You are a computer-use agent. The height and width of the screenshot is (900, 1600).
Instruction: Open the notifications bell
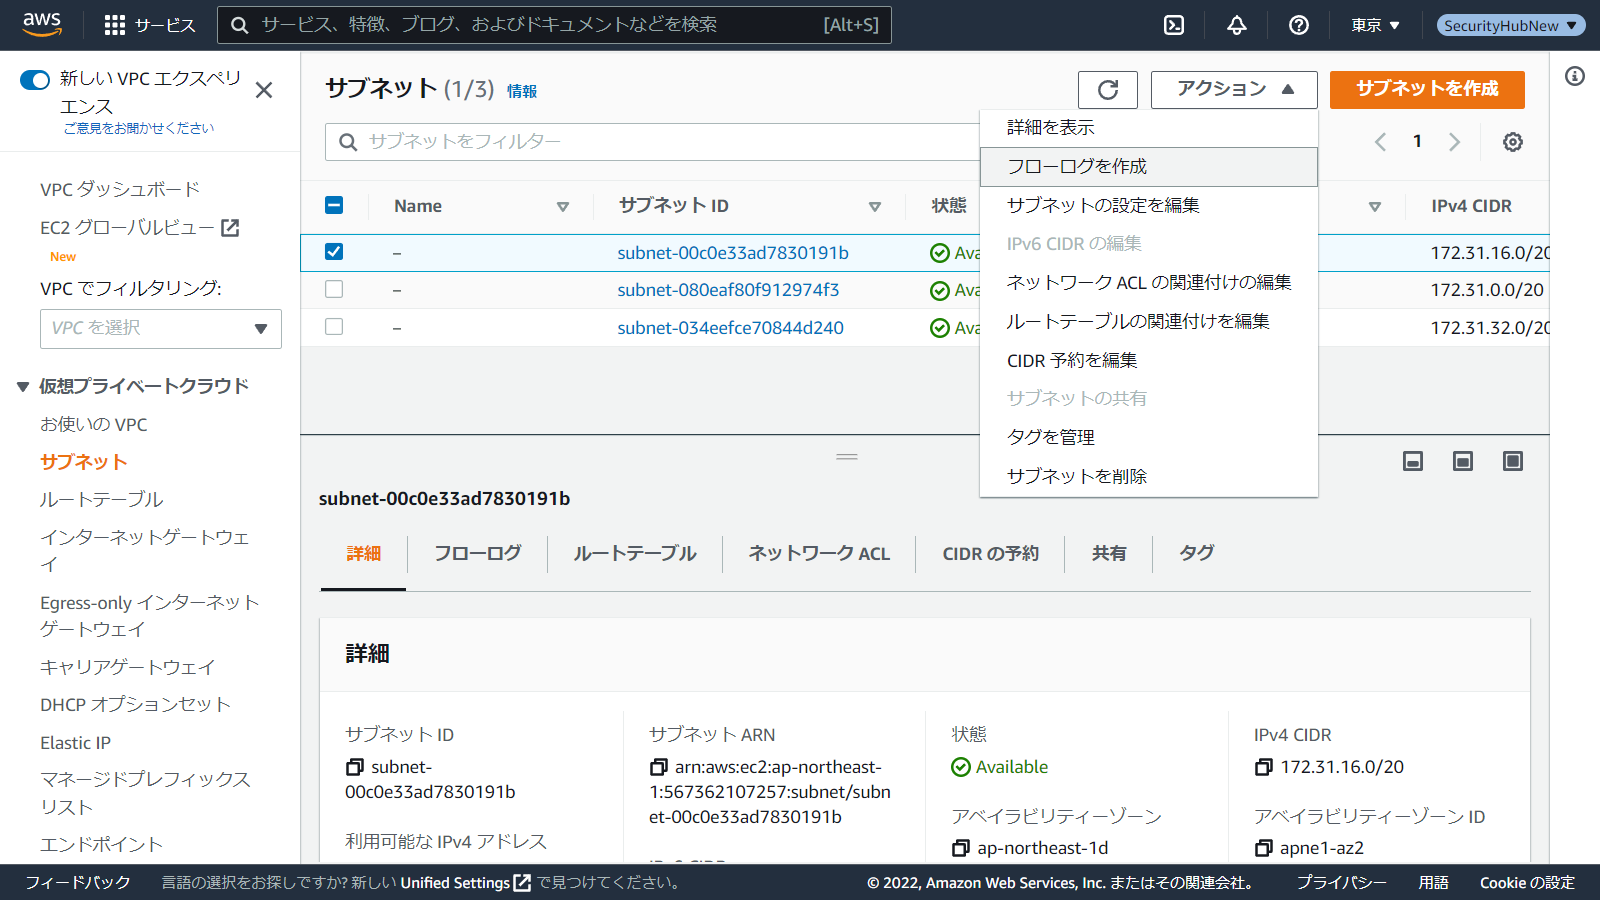click(1237, 25)
